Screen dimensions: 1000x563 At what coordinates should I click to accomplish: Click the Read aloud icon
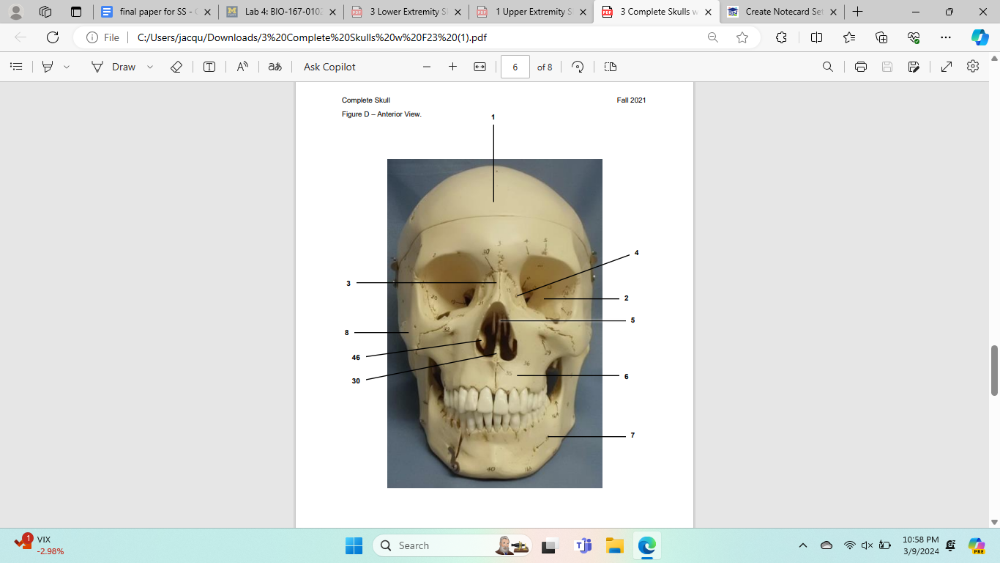pyautogui.click(x=242, y=67)
